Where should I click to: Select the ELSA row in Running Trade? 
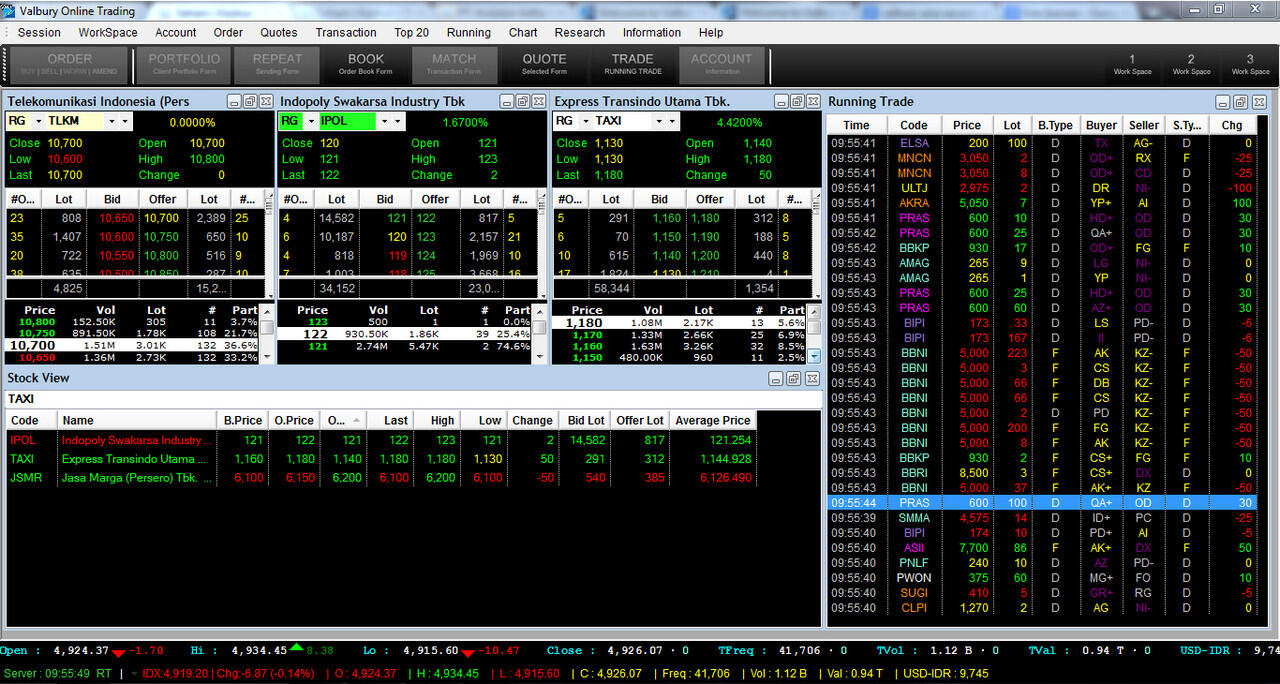[1042, 143]
